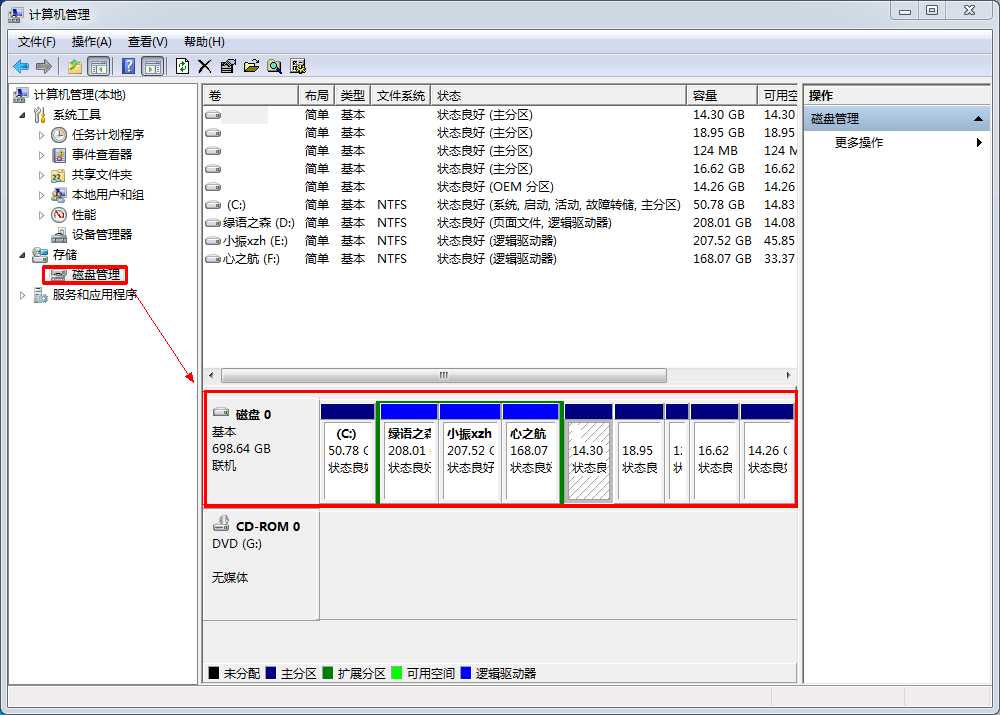Sort by the 类型 column header
This screenshot has width=1000, height=715.
tap(352, 96)
